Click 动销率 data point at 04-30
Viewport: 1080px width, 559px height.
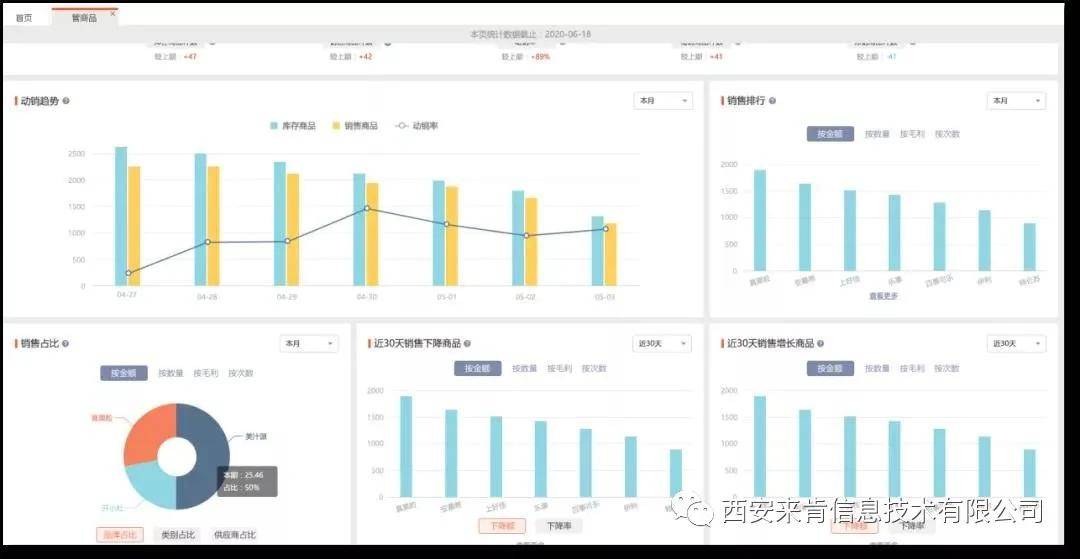click(367, 208)
